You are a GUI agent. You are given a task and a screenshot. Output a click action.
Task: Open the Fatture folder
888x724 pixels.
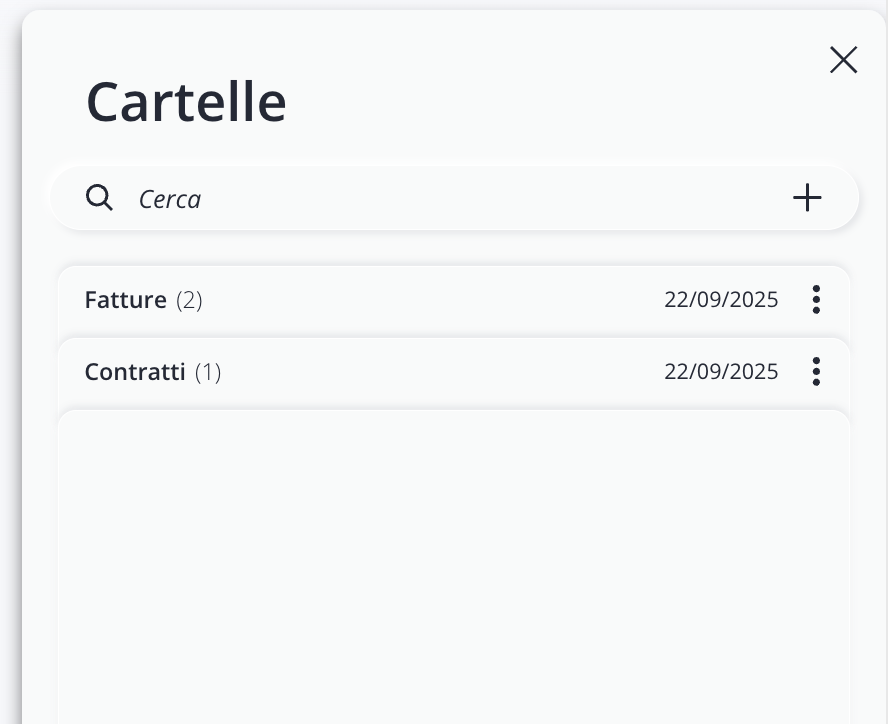pyautogui.click(x=126, y=300)
